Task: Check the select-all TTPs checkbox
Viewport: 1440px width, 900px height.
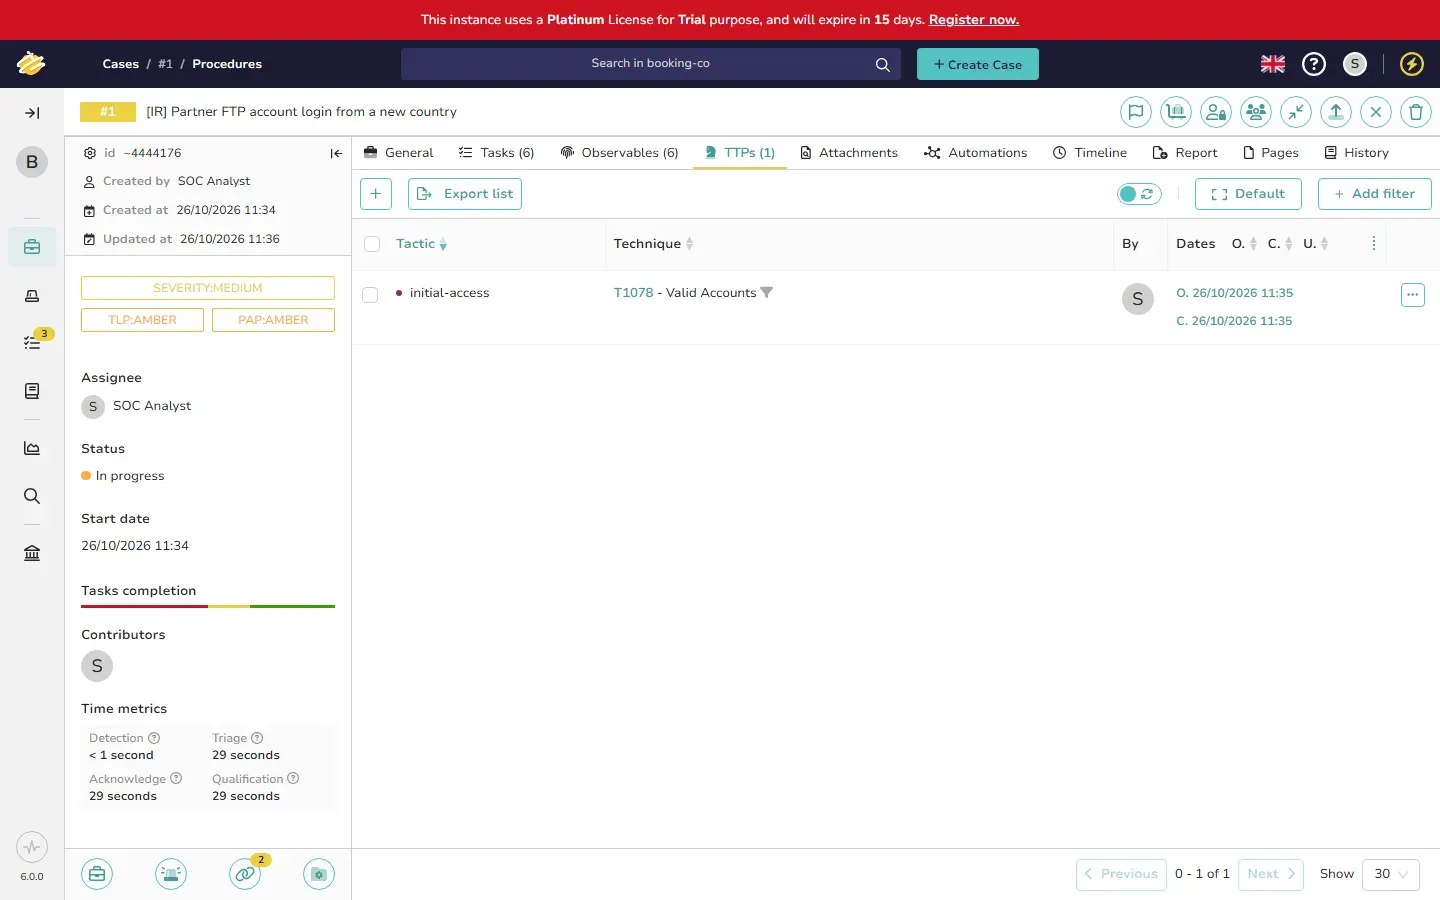Action: (x=372, y=244)
